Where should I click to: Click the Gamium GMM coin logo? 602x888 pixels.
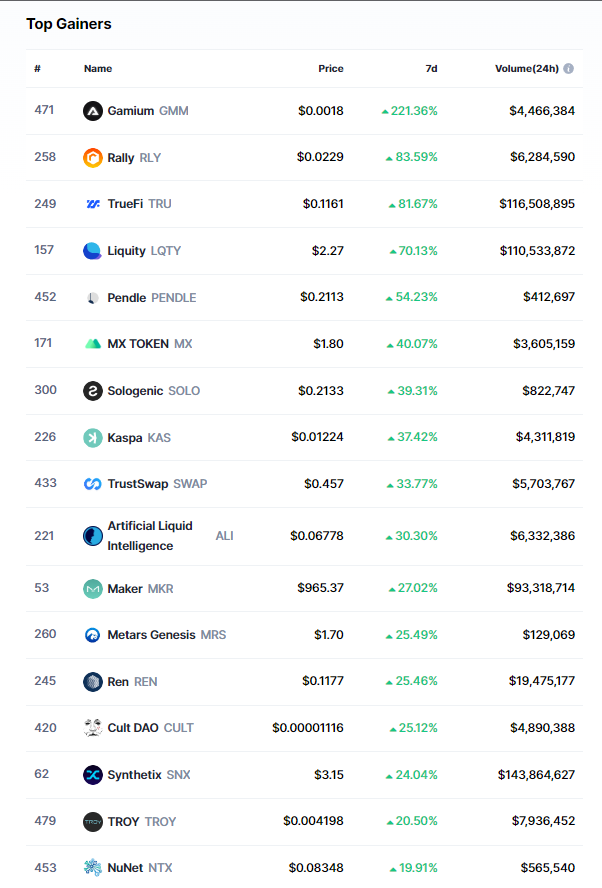(93, 111)
